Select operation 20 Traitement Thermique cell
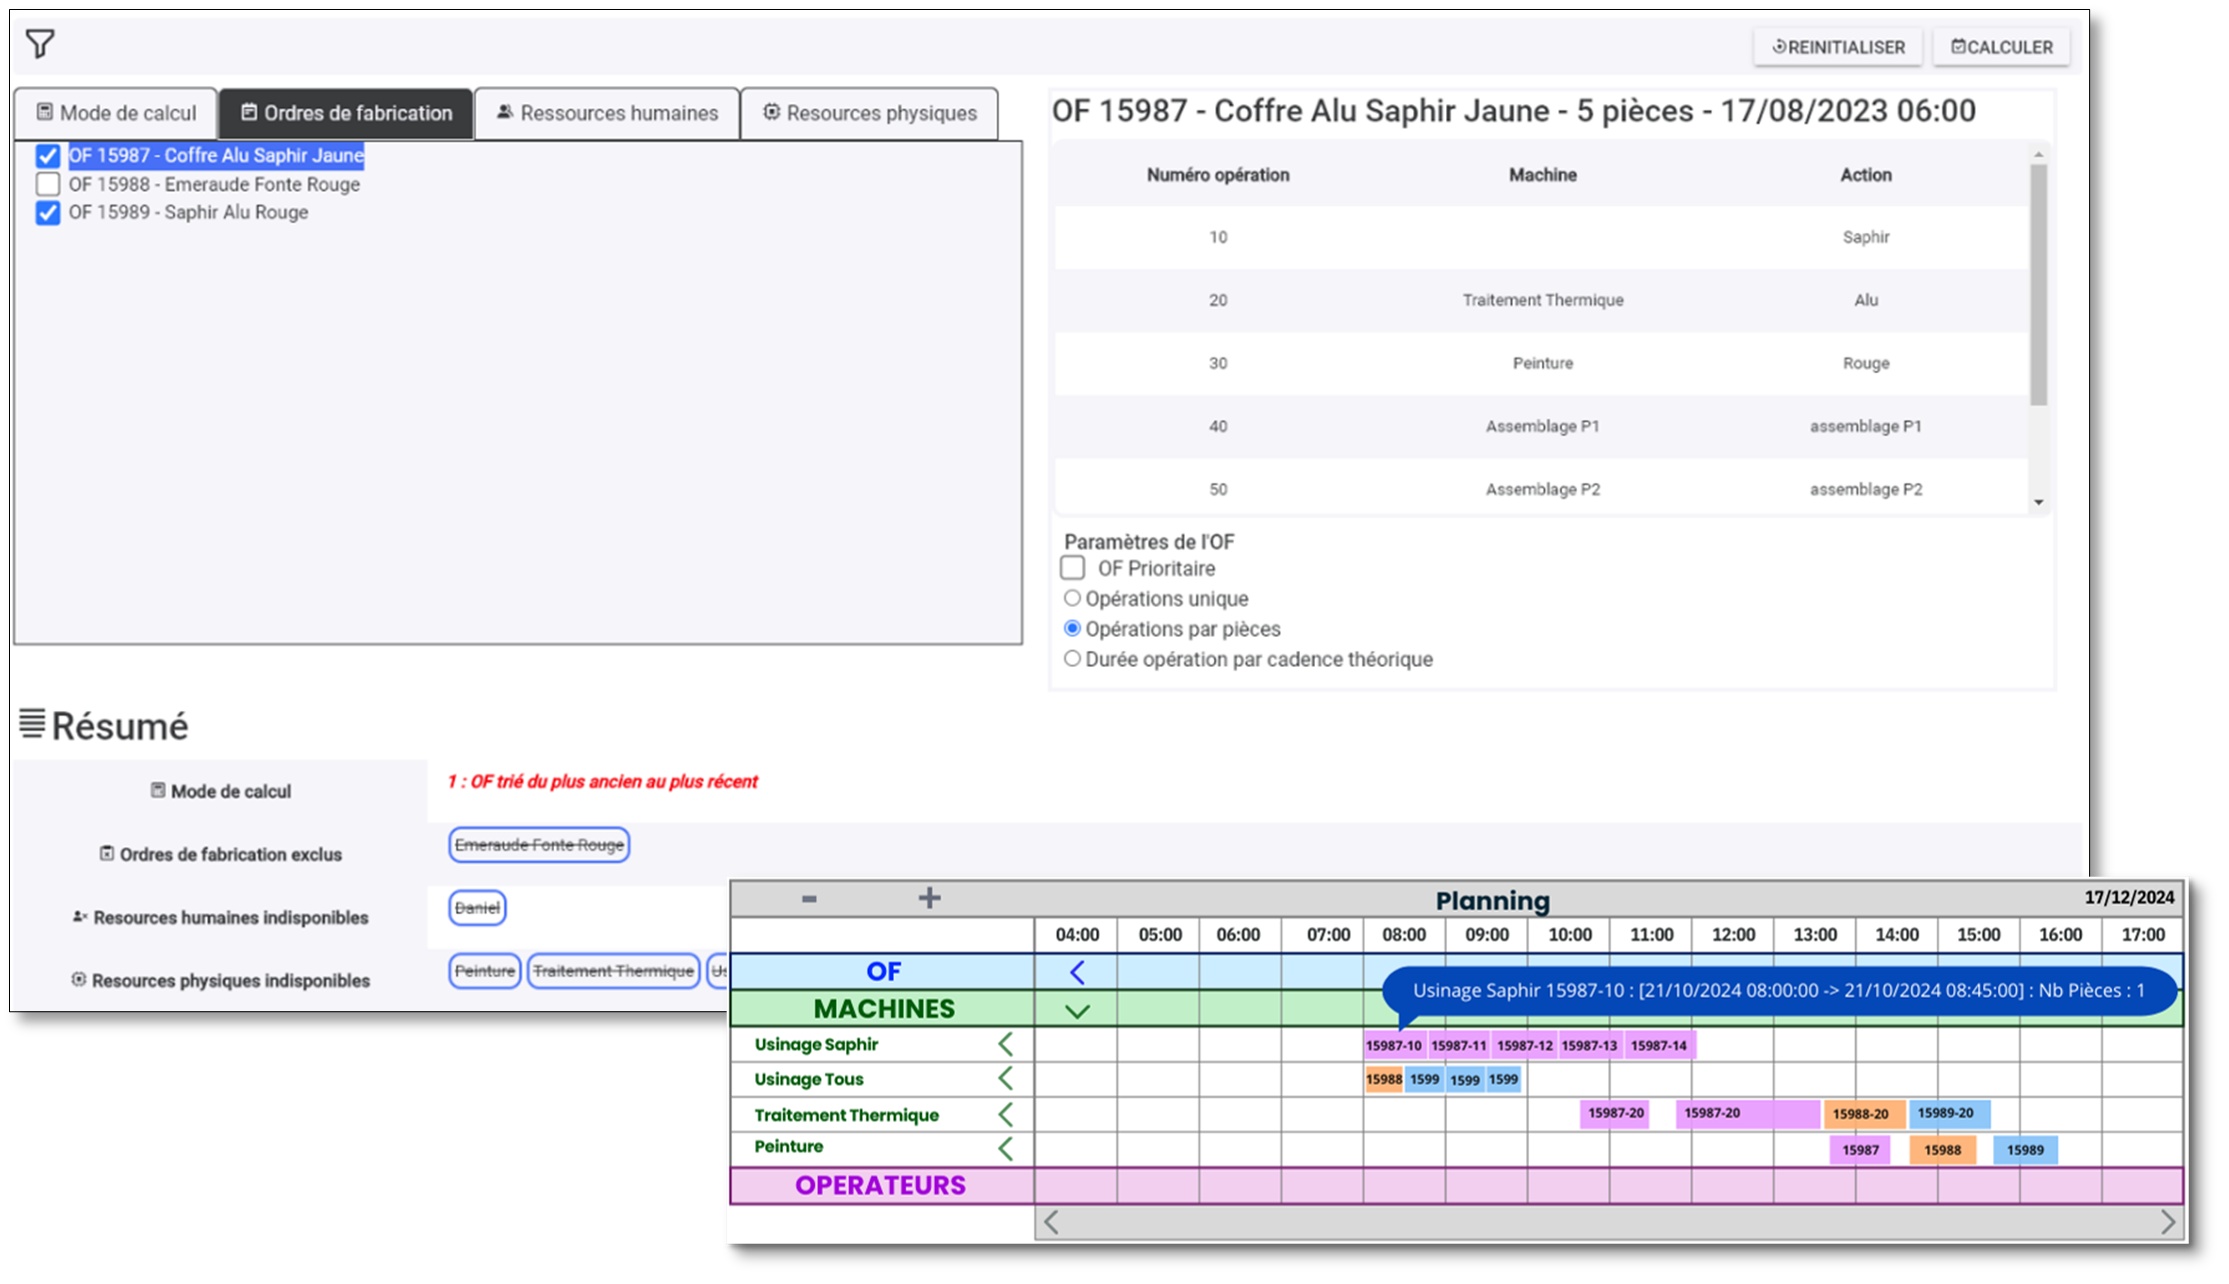 [x=1542, y=300]
